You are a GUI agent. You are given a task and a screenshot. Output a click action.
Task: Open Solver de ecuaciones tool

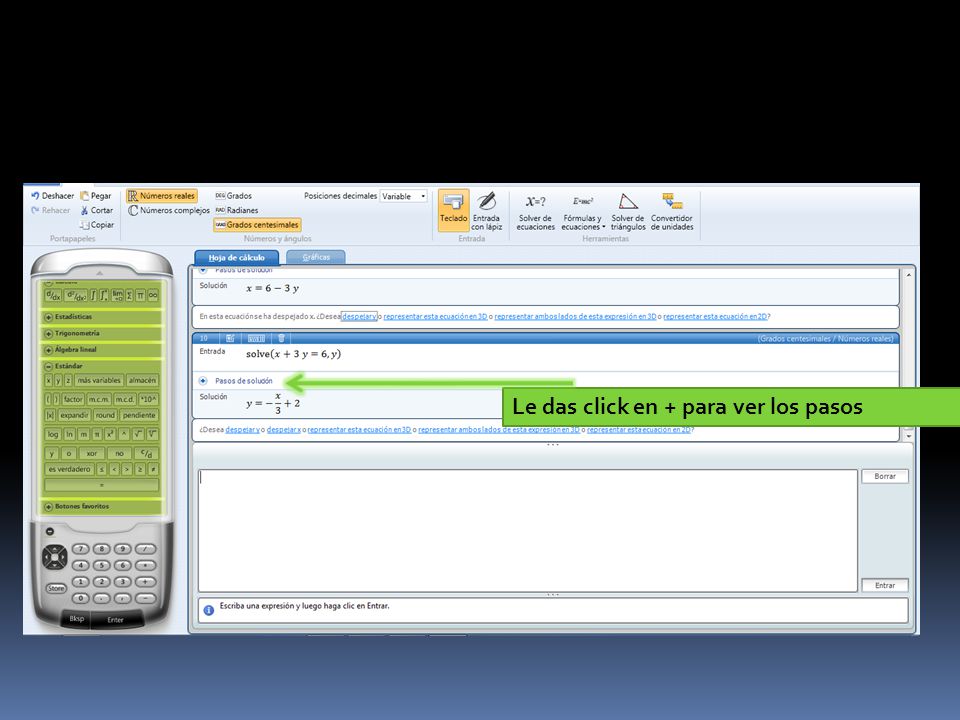535,212
